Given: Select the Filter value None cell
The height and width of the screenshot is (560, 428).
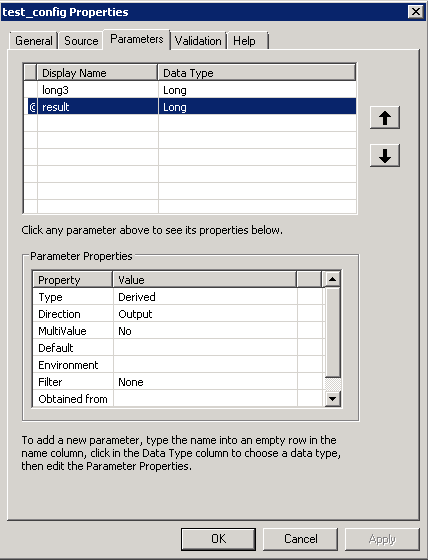Looking at the screenshot, I should click(x=205, y=382).
